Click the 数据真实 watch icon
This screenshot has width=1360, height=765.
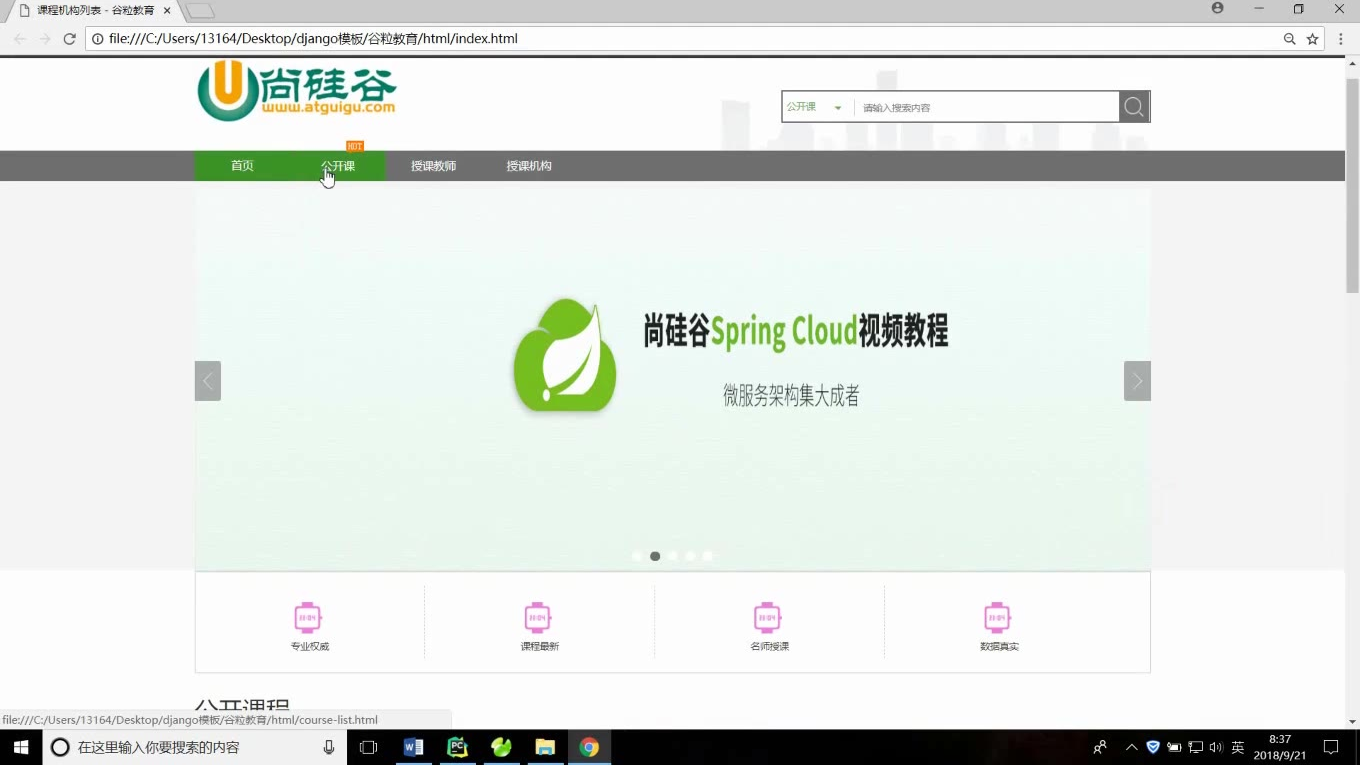point(997,618)
